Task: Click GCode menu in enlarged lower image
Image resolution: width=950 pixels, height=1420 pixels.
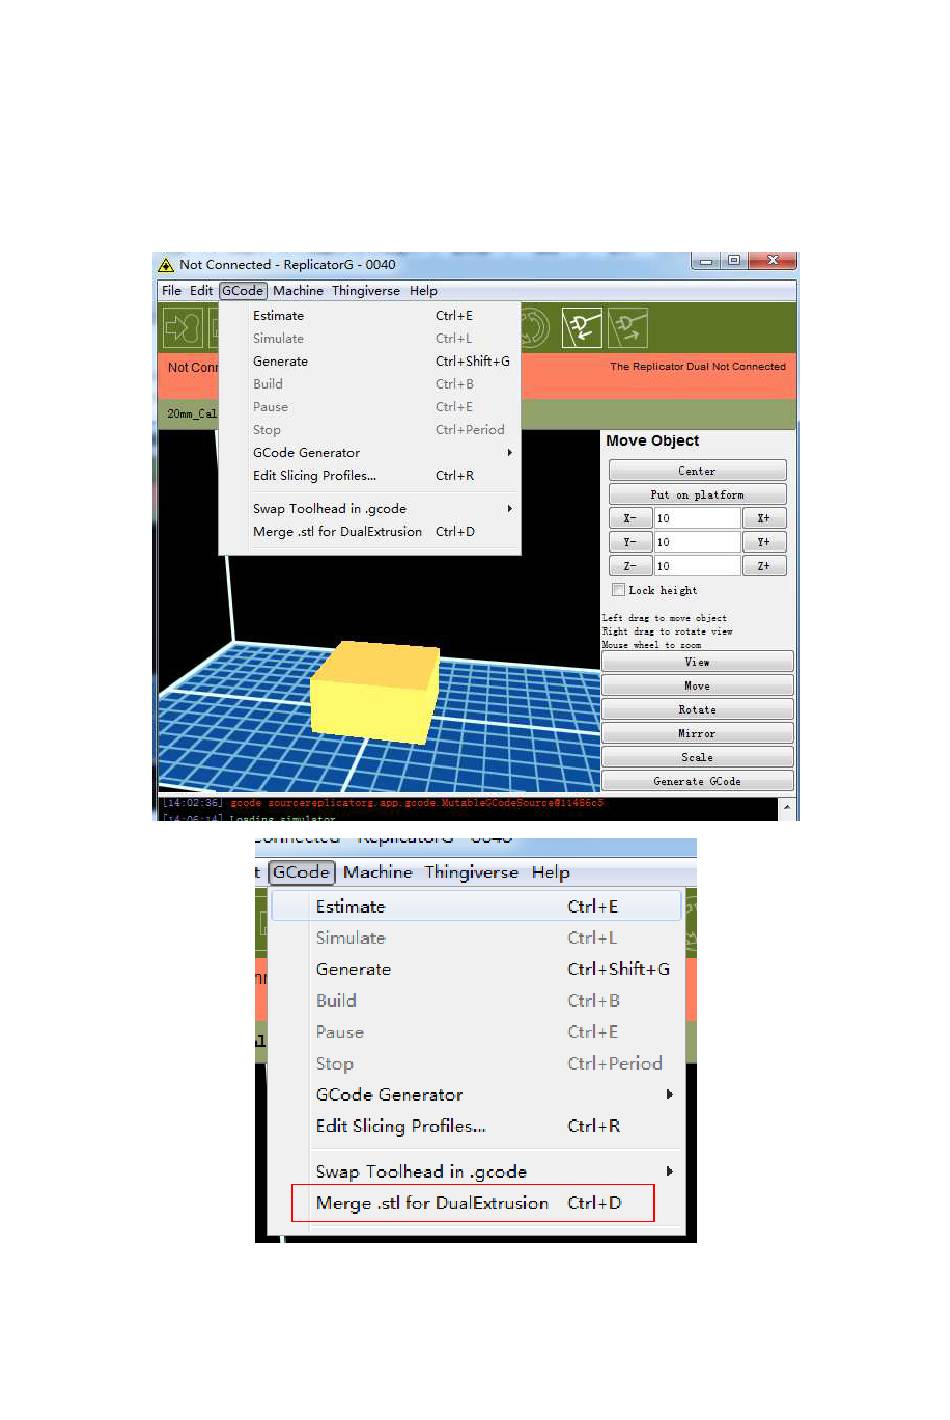Action: (302, 872)
